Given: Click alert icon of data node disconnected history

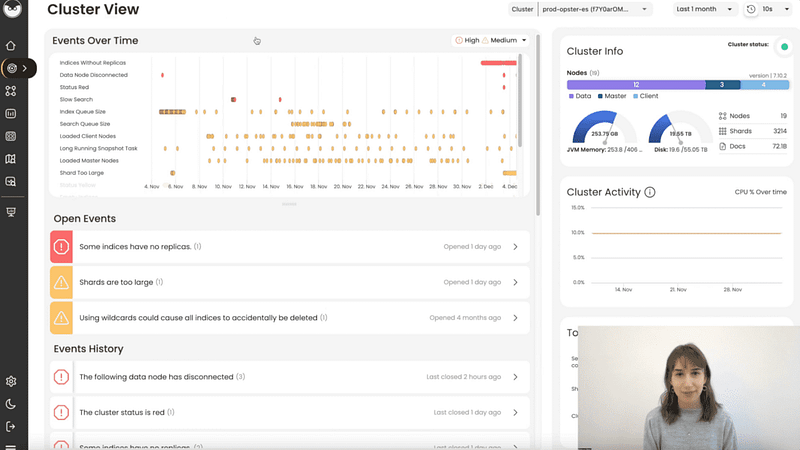Looking at the screenshot, I should (61, 377).
